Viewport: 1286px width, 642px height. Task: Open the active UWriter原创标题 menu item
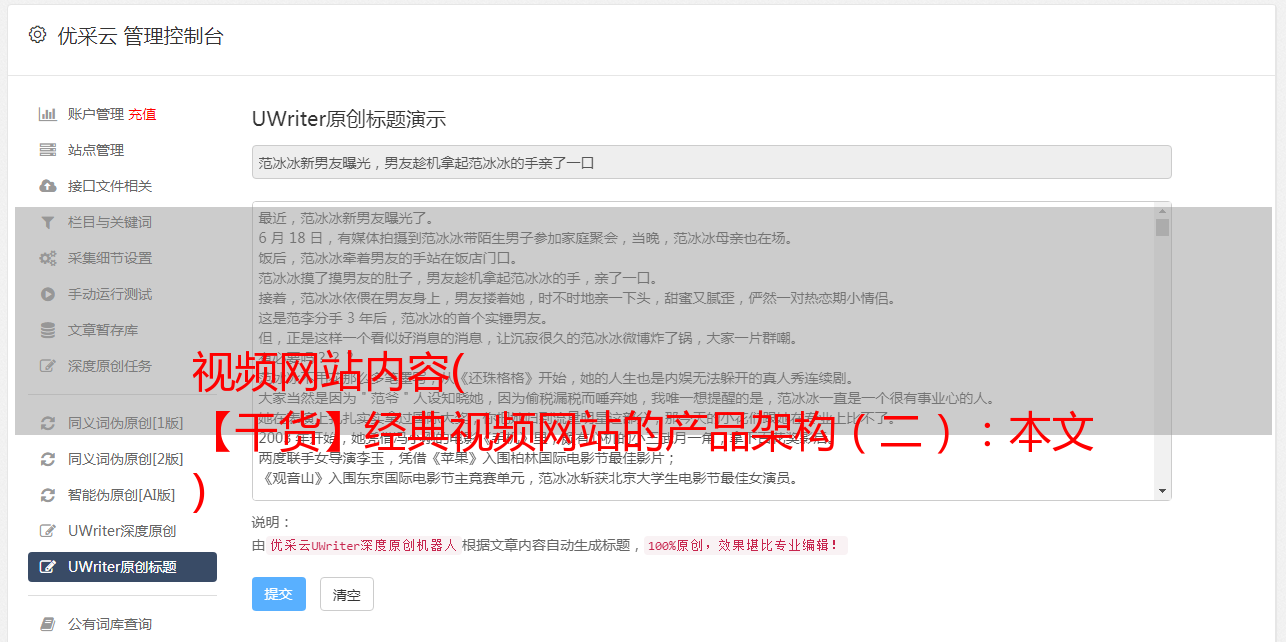[x=122, y=567]
